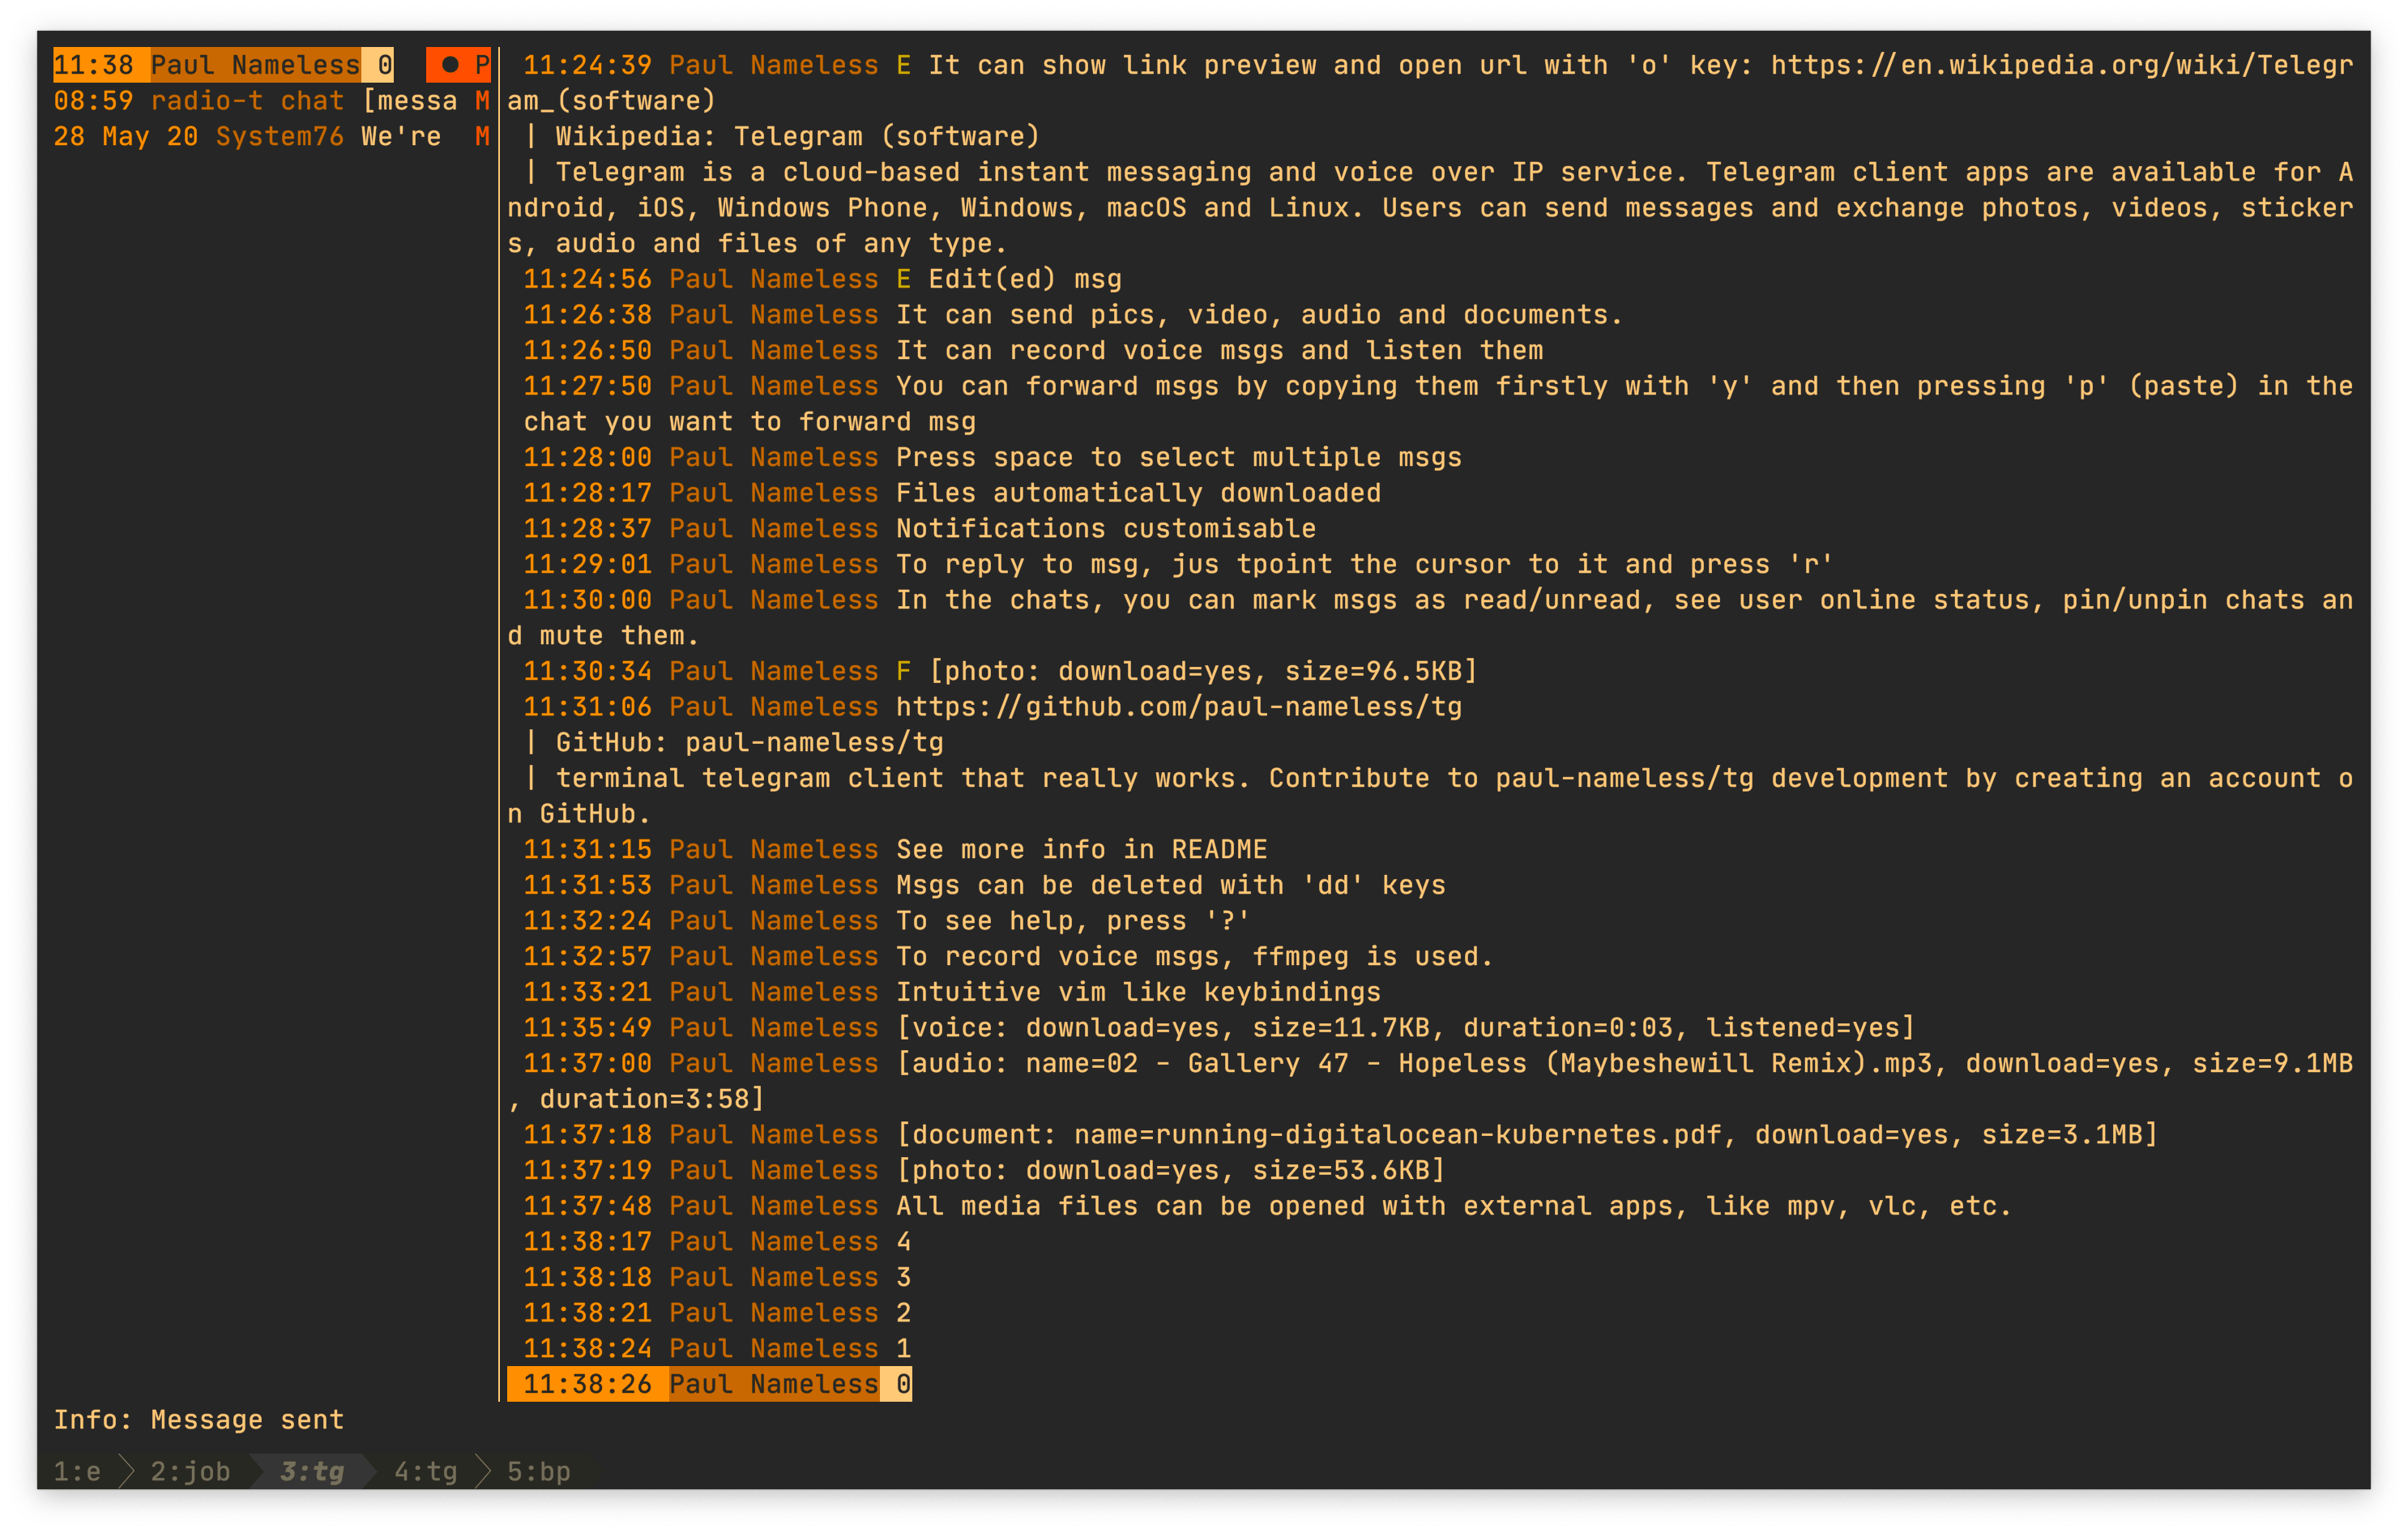Select the "Msgs can be deleted with 'dd'" message
Screen dimensions: 2408x1533
point(984,885)
